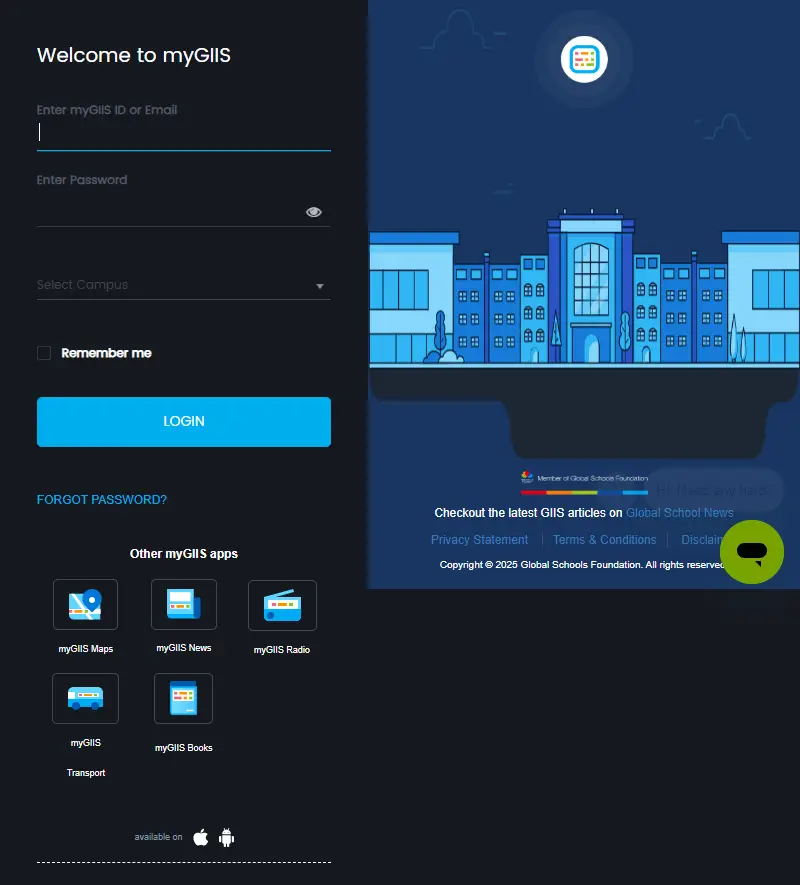Open the myGIIS Radio app icon
The height and width of the screenshot is (885, 800).
click(282, 605)
